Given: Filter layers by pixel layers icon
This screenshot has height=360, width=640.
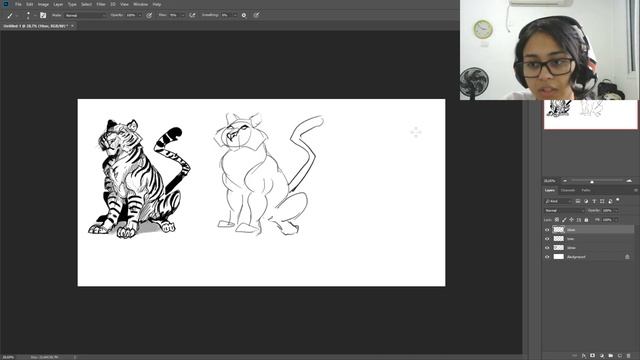Looking at the screenshot, I should click(578, 201).
